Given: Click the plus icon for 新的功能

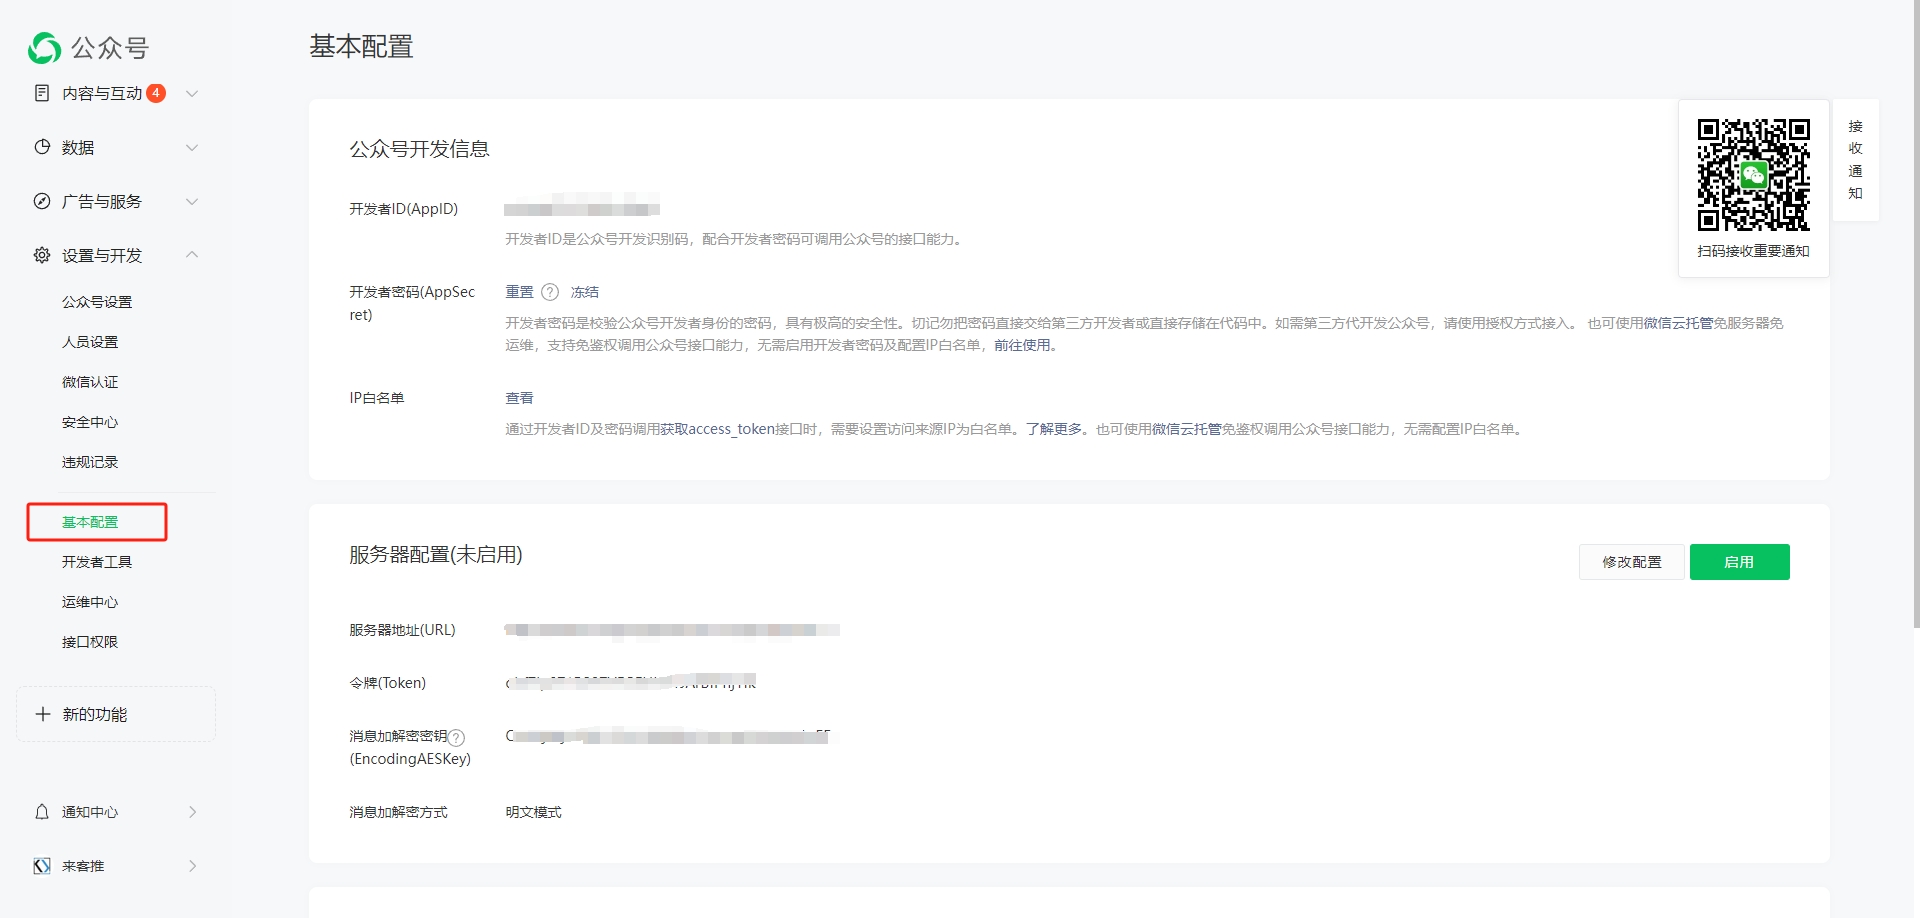Looking at the screenshot, I should click(43, 714).
